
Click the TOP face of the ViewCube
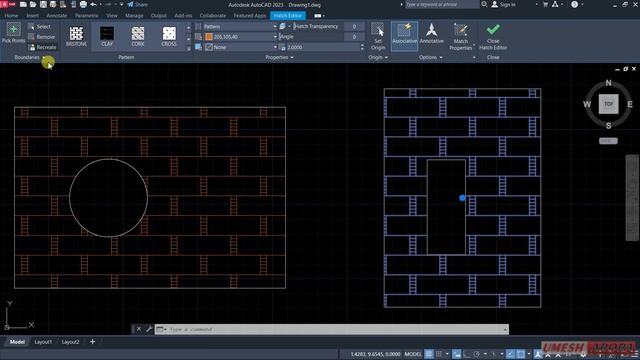(608, 104)
